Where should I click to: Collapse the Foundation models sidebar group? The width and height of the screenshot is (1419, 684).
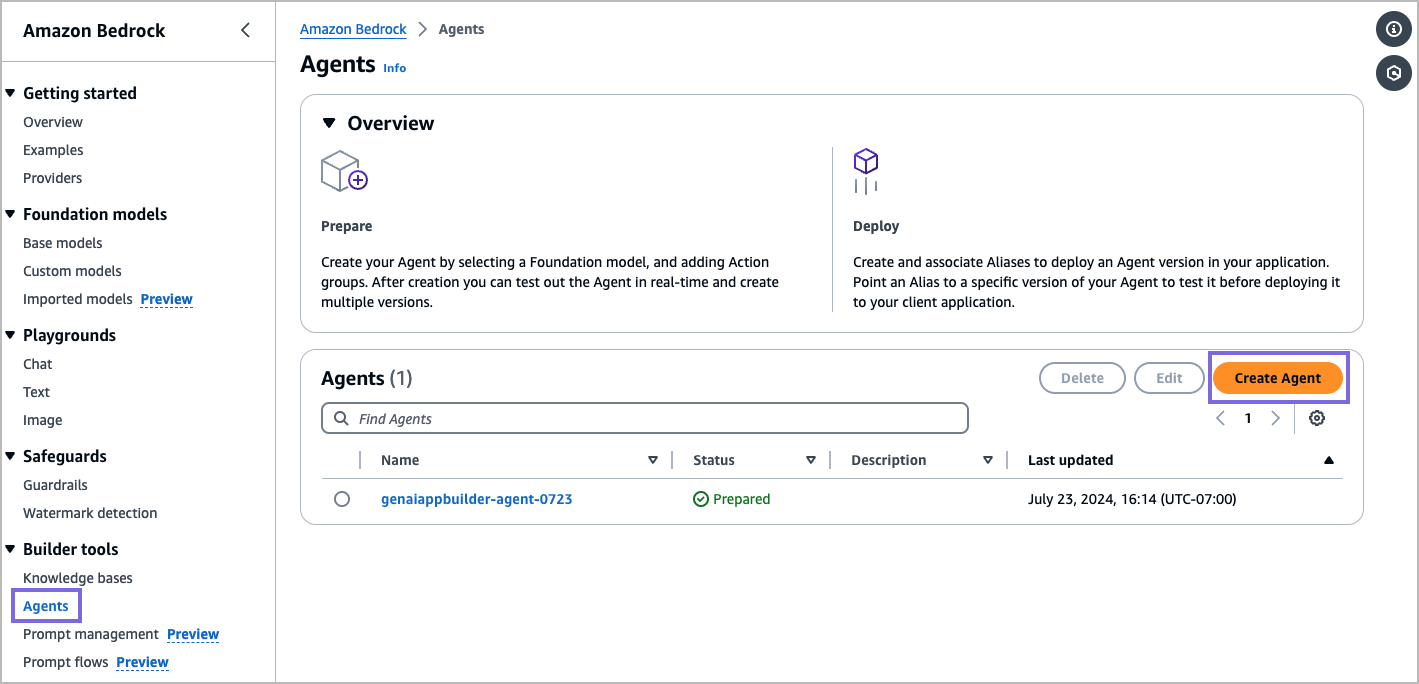click(x=10, y=214)
